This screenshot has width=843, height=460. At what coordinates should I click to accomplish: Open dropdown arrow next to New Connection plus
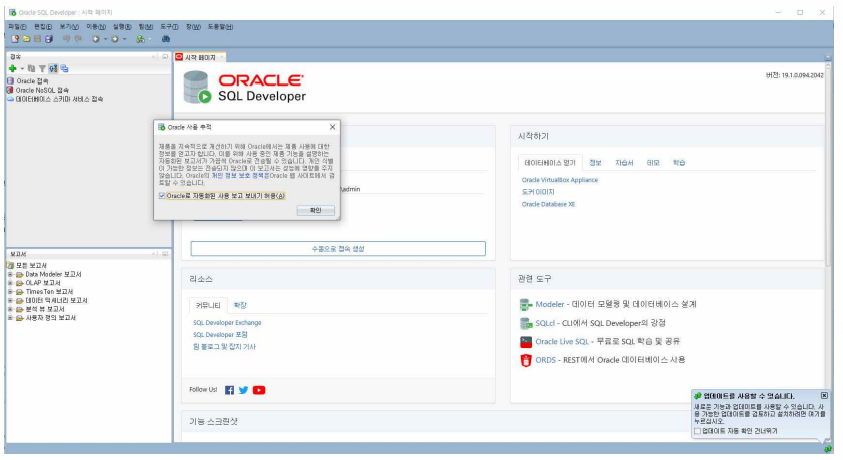coord(22,69)
